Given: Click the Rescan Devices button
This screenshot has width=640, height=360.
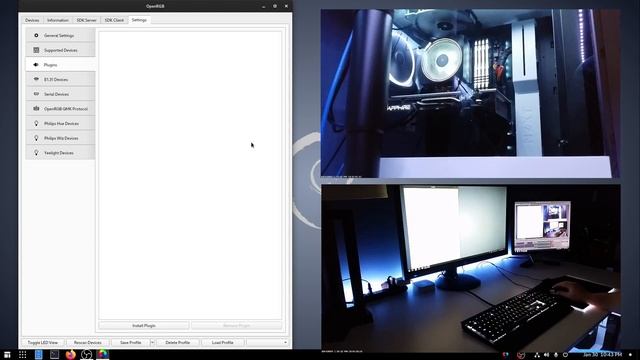Looking at the screenshot, I should point(88,342).
